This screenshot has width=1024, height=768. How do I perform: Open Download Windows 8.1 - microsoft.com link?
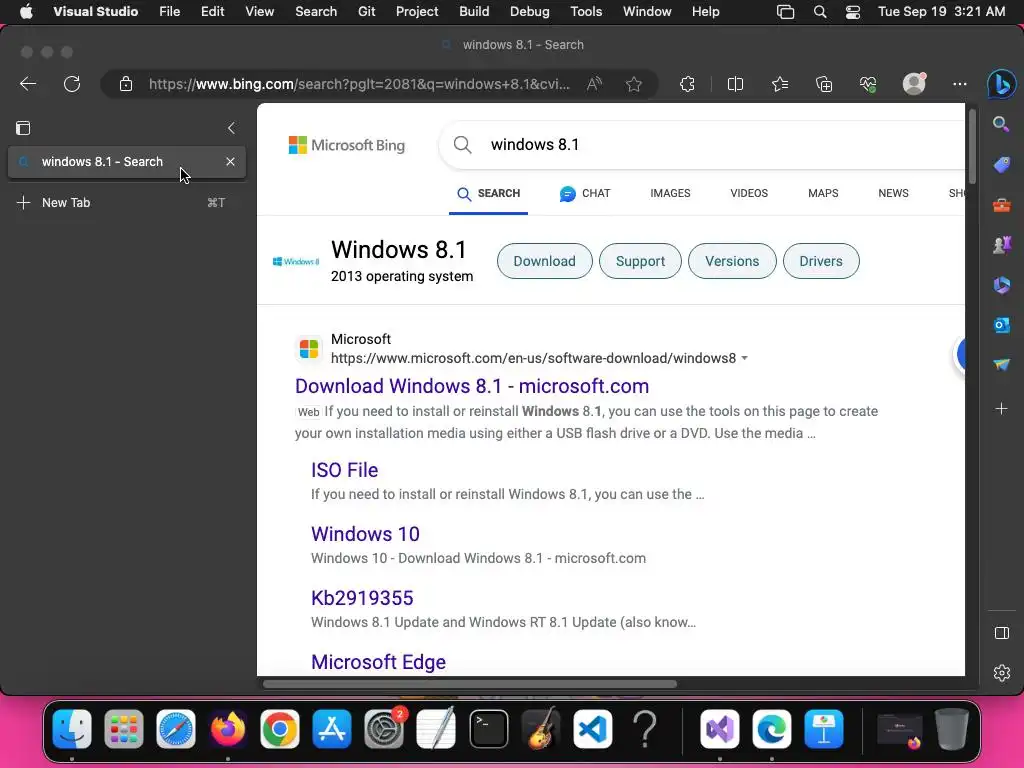(472, 386)
